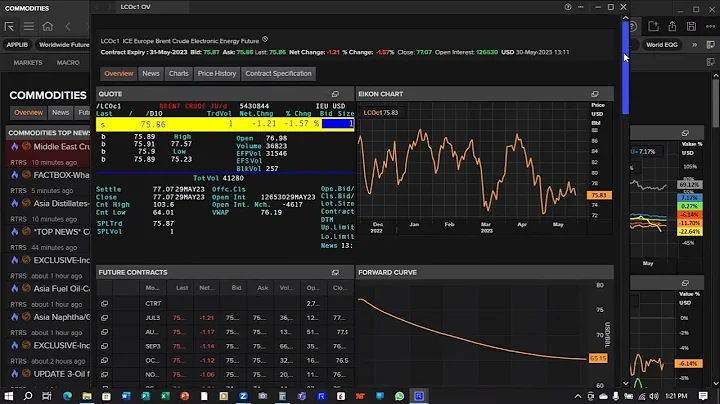This screenshot has width=720, height=404.
Task: Open help icon in LCOc1 OV title bar
Action: click(x=568, y=7)
